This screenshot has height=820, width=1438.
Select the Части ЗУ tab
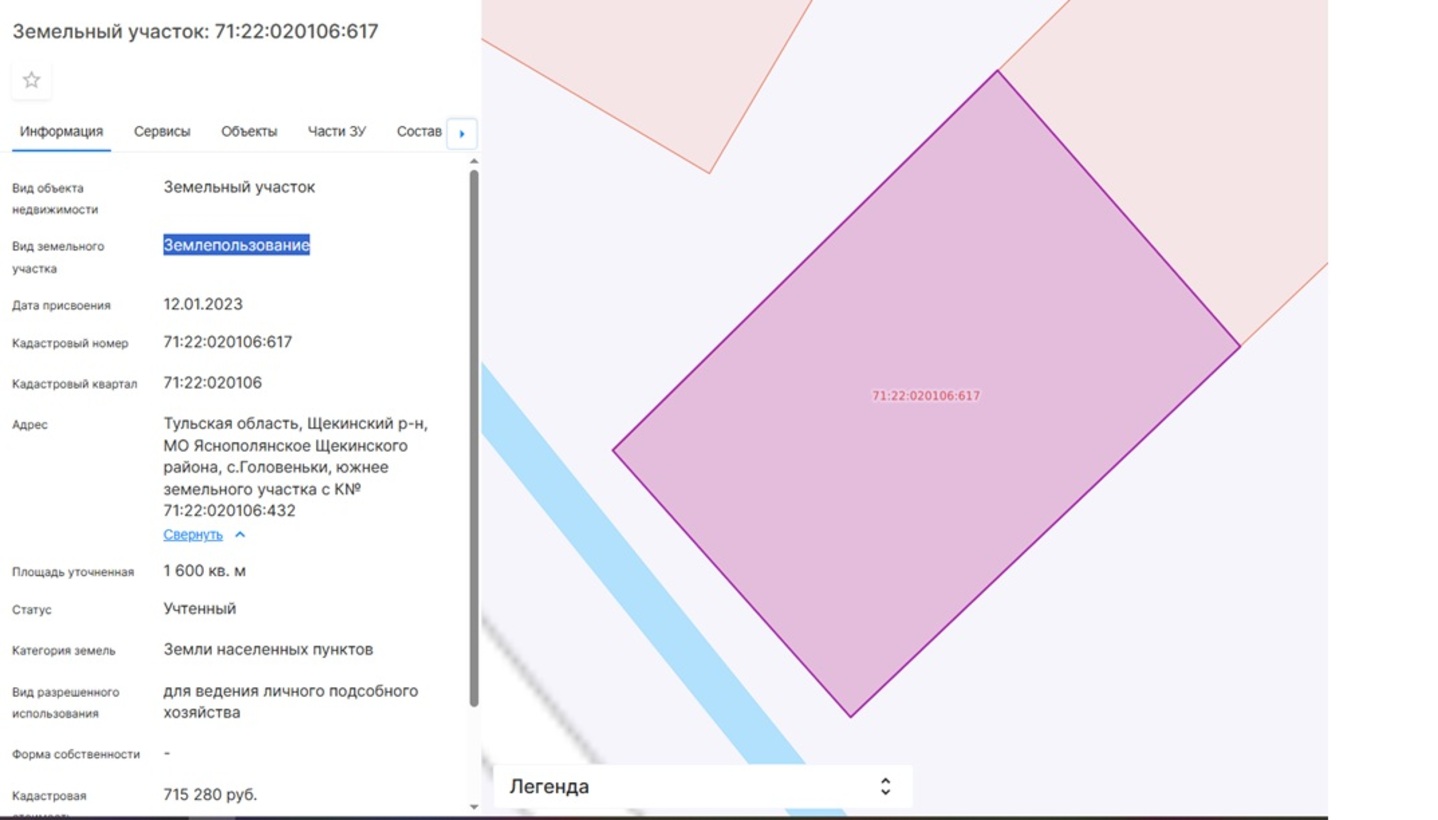coord(337,131)
